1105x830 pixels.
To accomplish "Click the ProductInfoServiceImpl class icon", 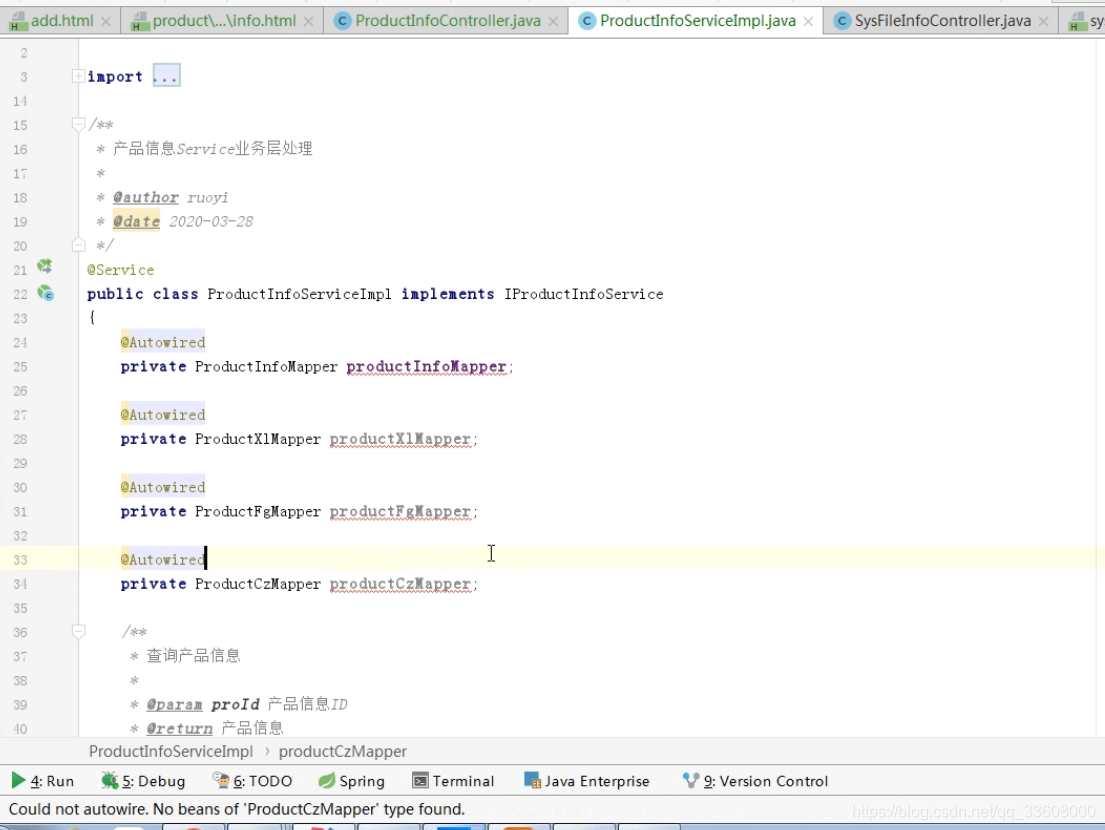I will pyautogui.click(x=586, y=22).
